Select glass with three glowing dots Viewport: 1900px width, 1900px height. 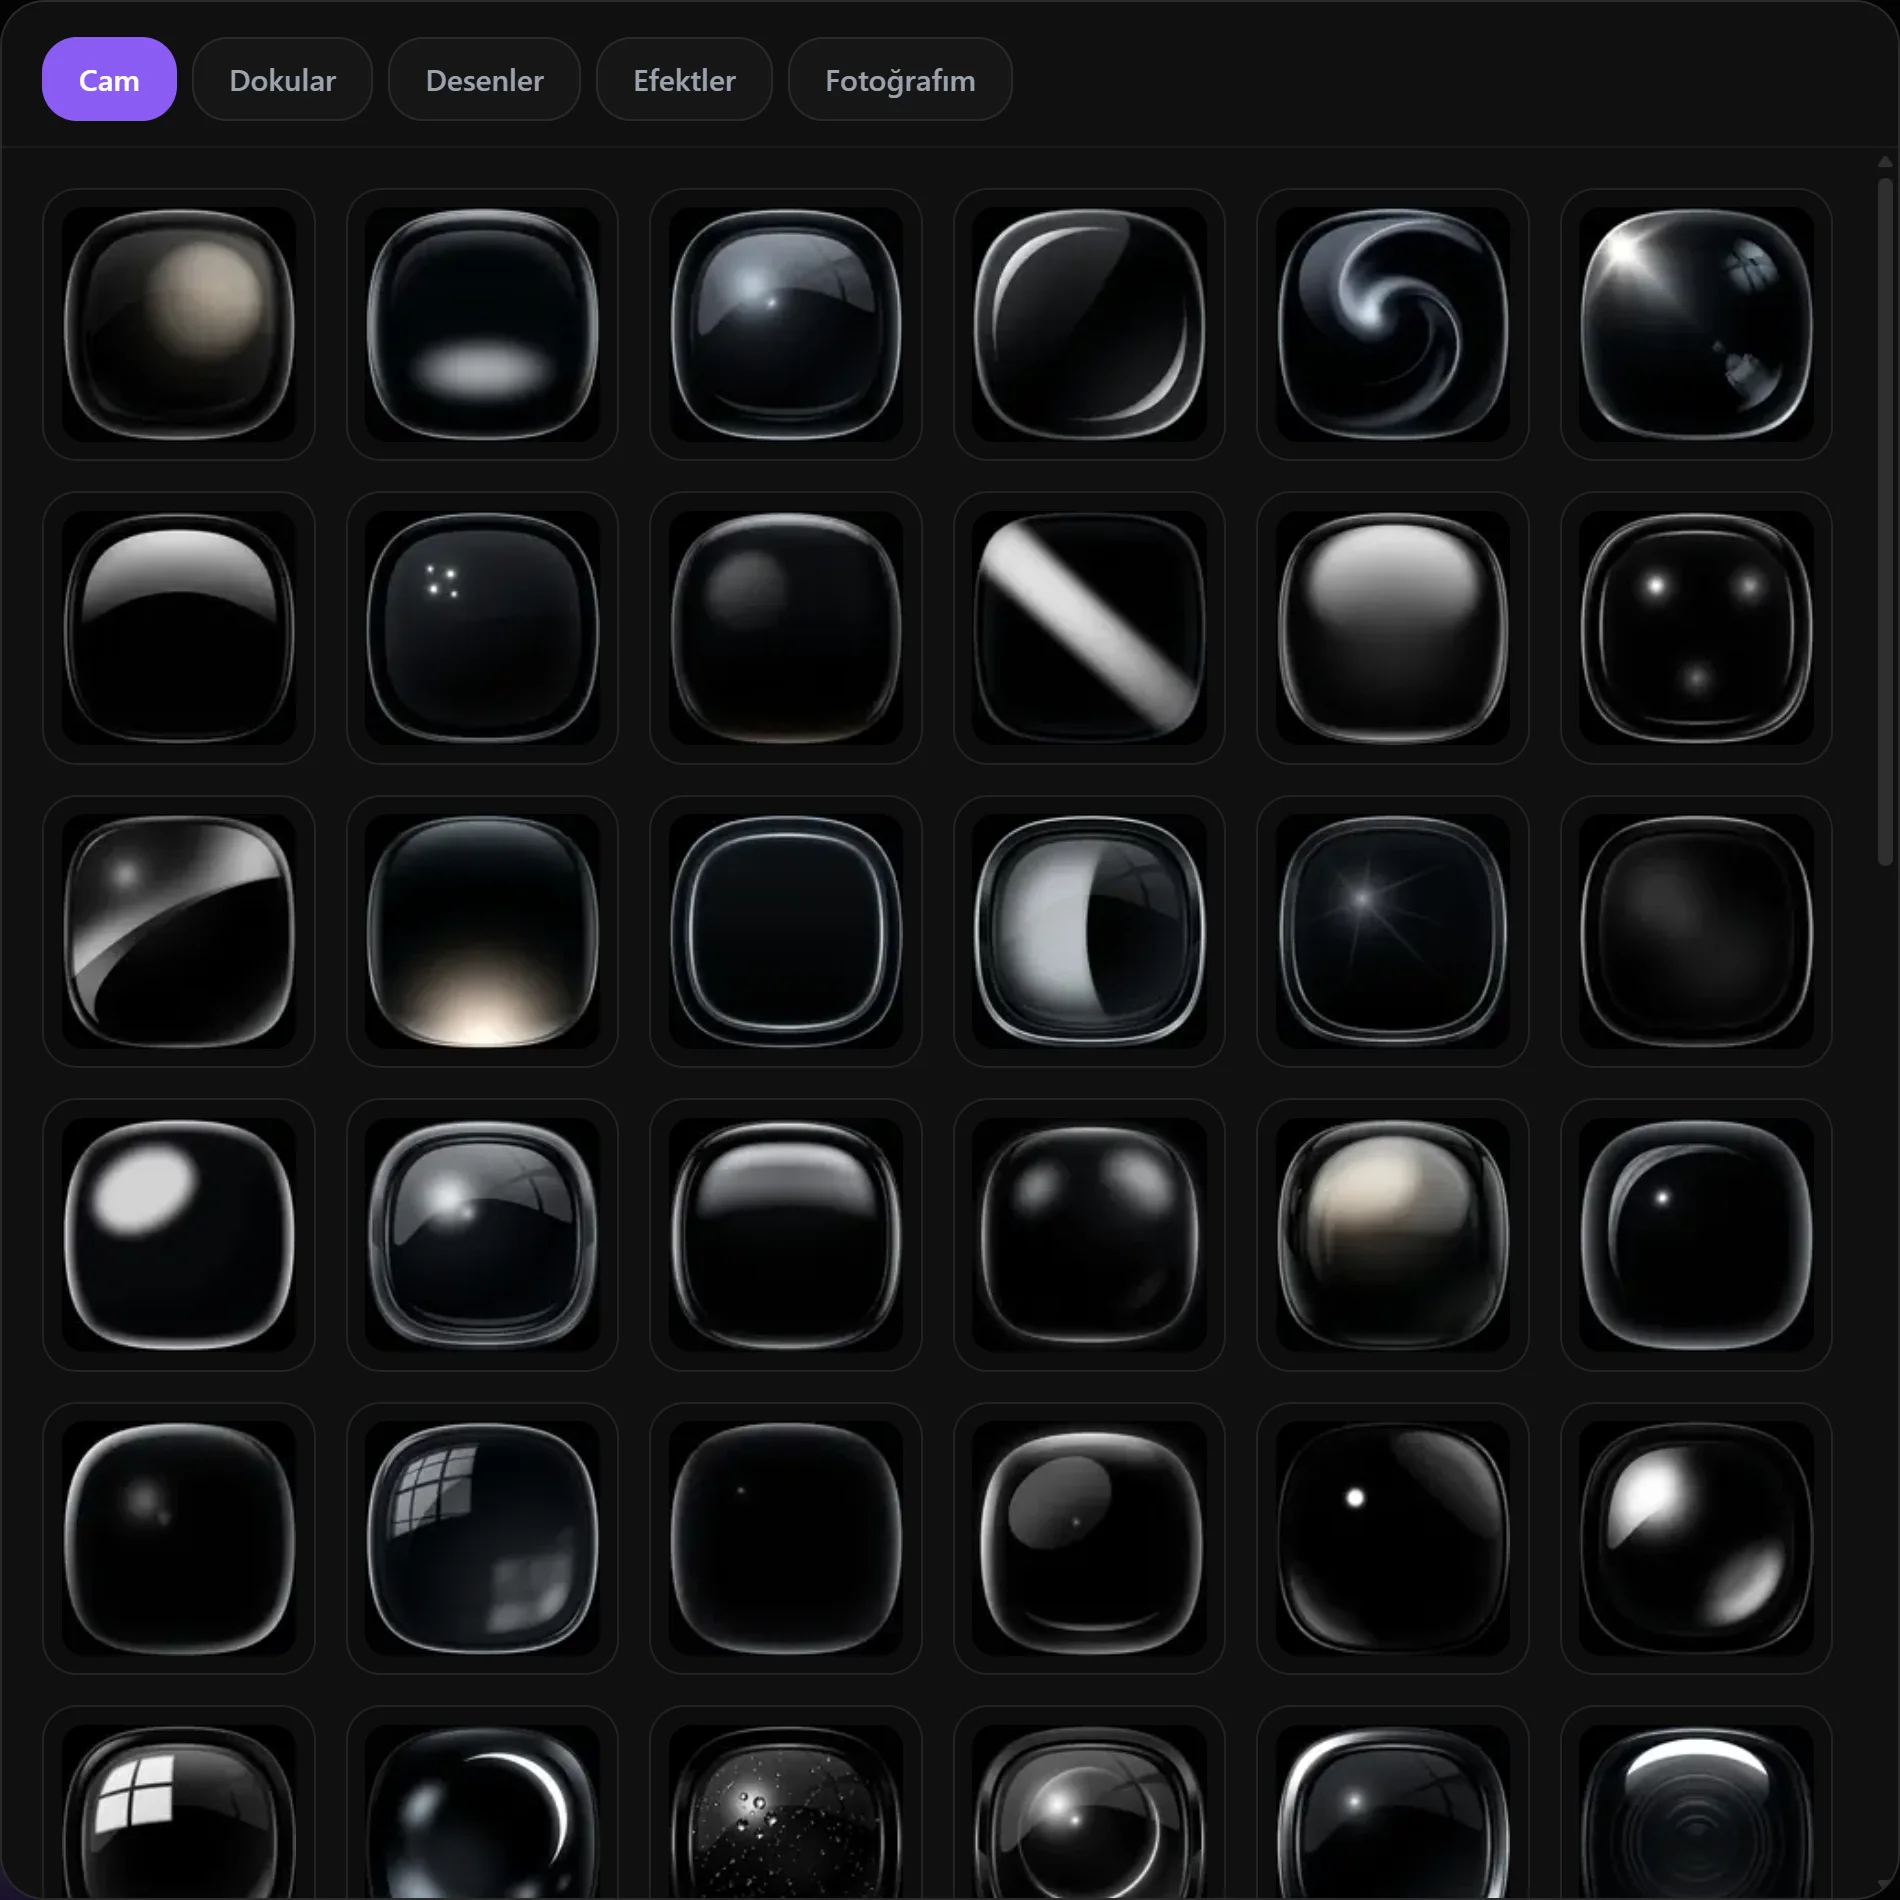coord(1696,628)
